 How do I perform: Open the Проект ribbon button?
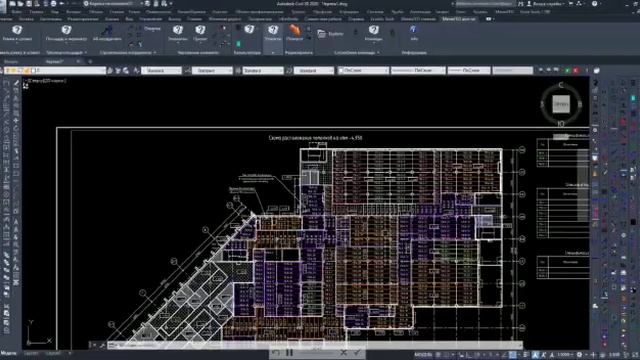[x=200, y=33]
